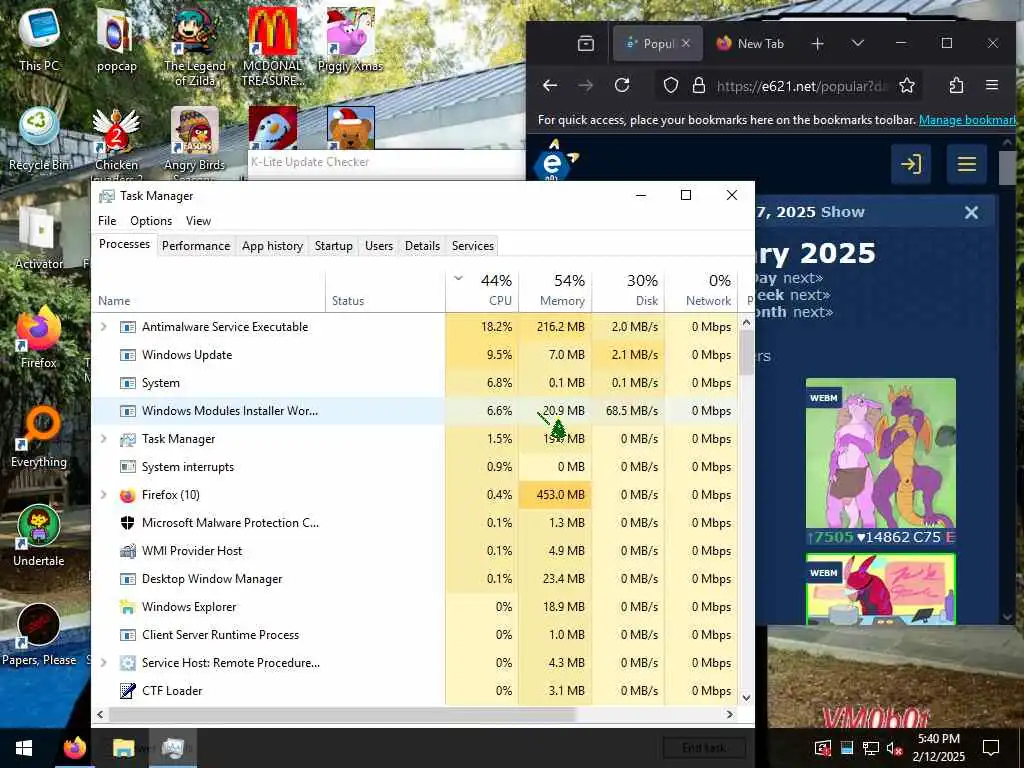Open the Activator desktop icon

click(x=39, y=239)
